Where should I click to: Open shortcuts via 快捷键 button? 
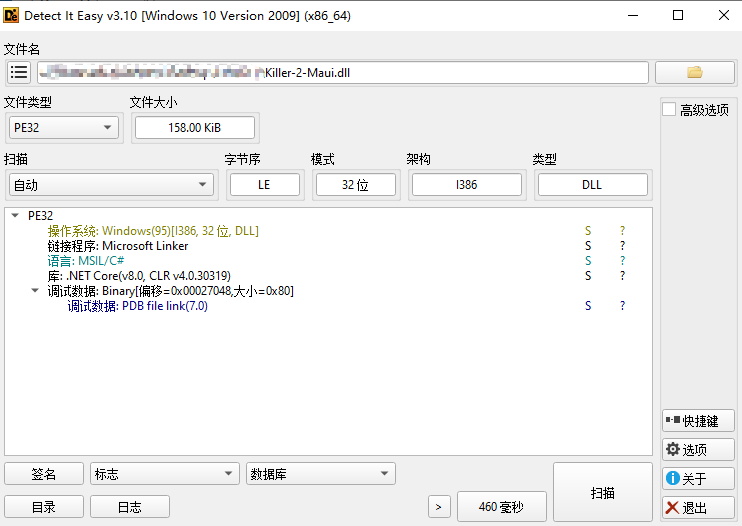pos(698,421)
